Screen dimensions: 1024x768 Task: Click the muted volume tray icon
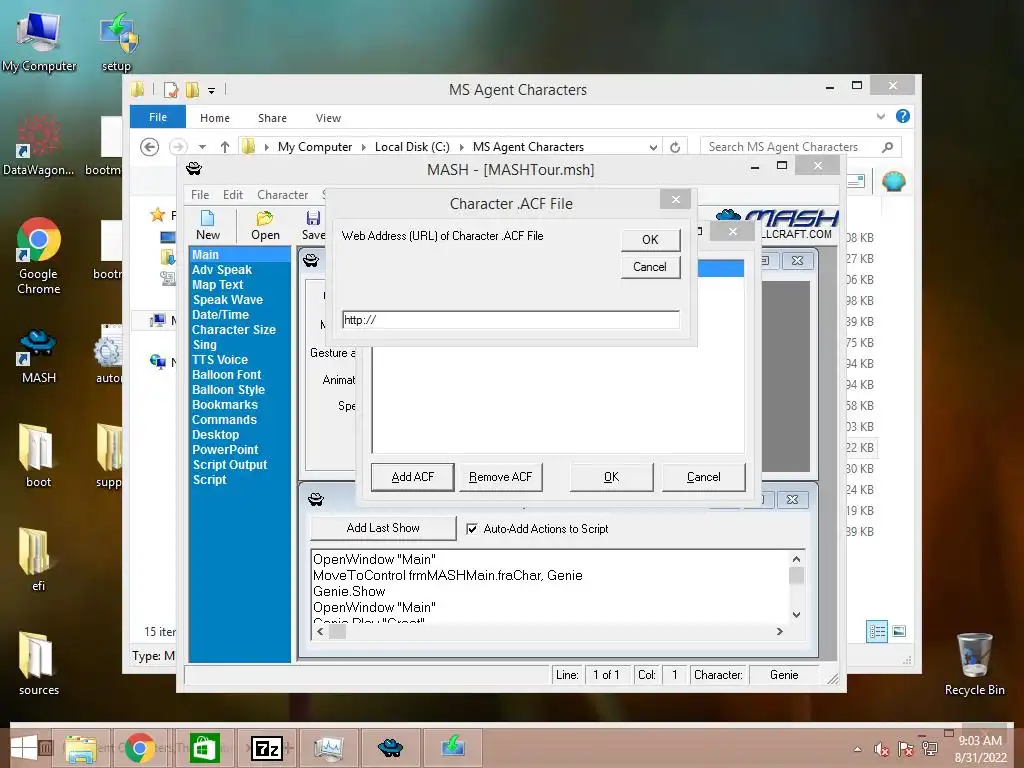click(x=882, y=749)
